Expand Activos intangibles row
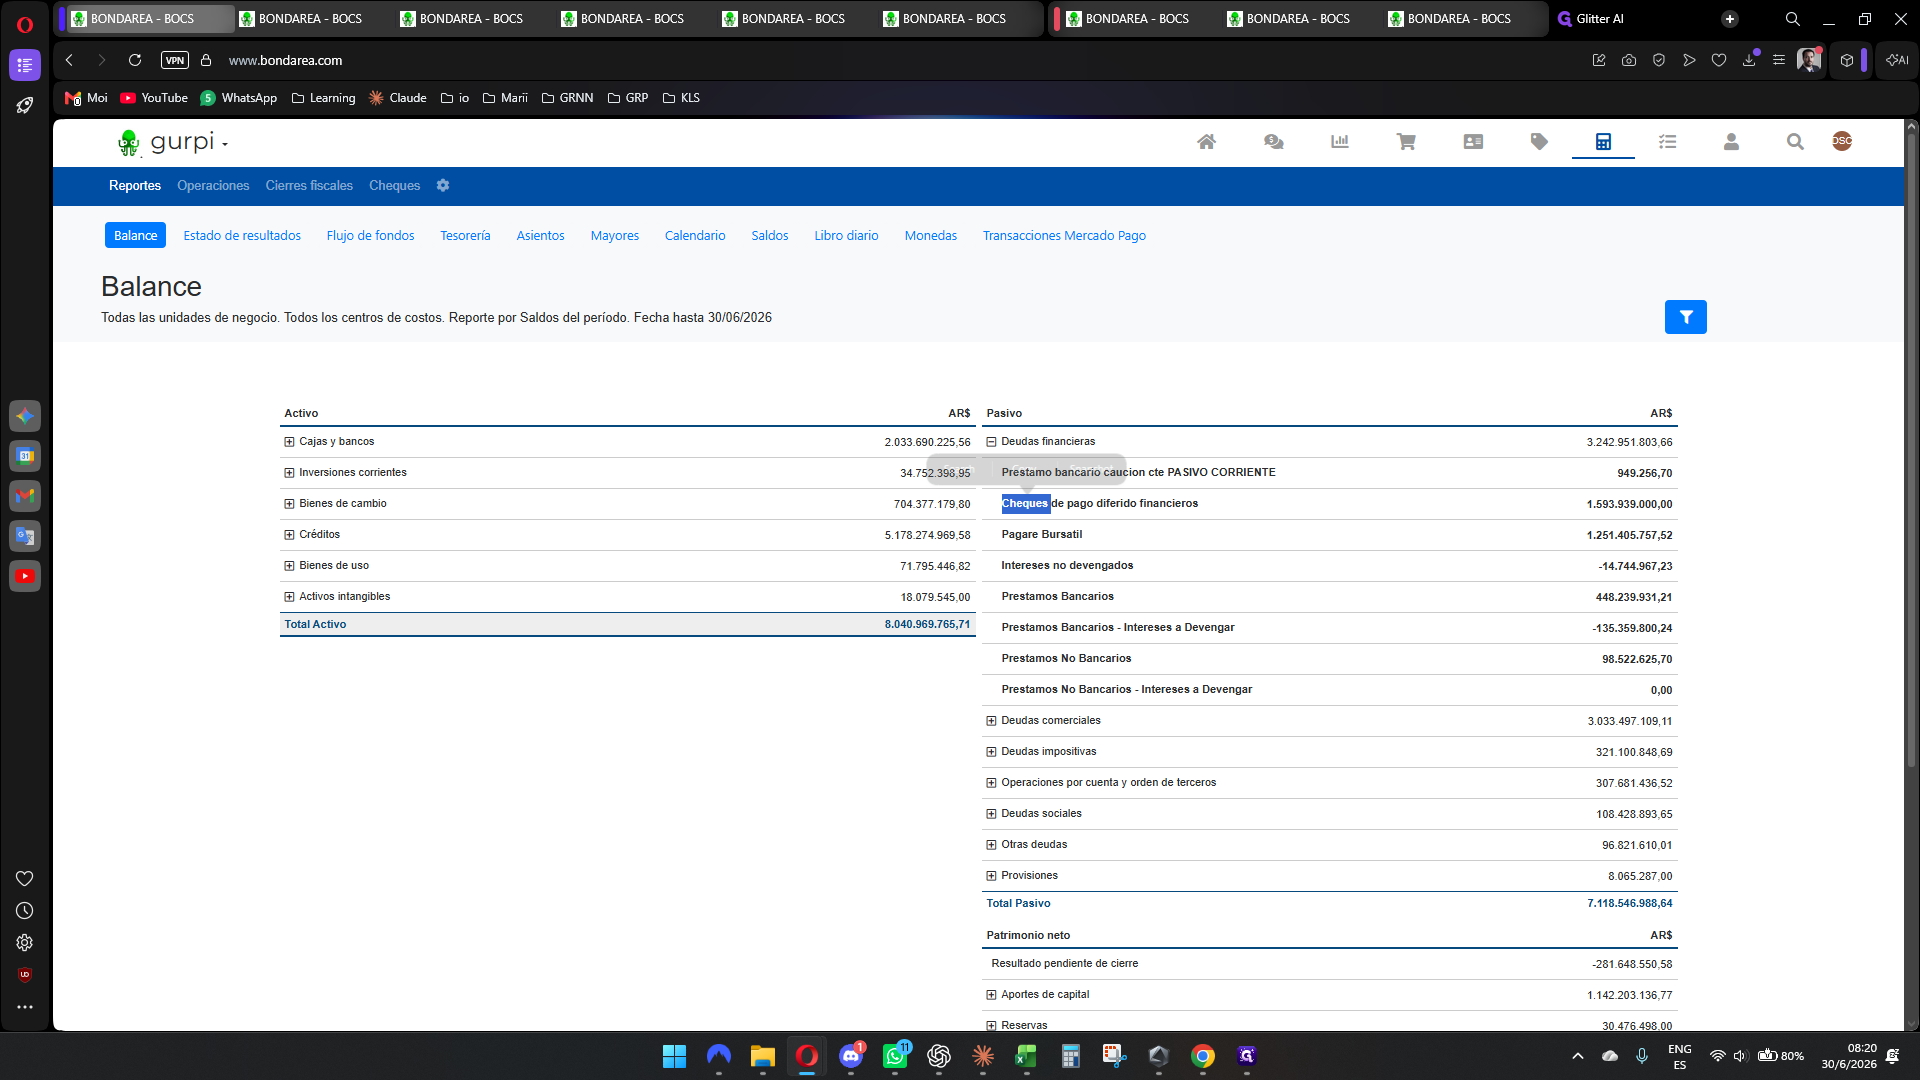This screenshot has width=1920, height=1080. tap(289, 597)
